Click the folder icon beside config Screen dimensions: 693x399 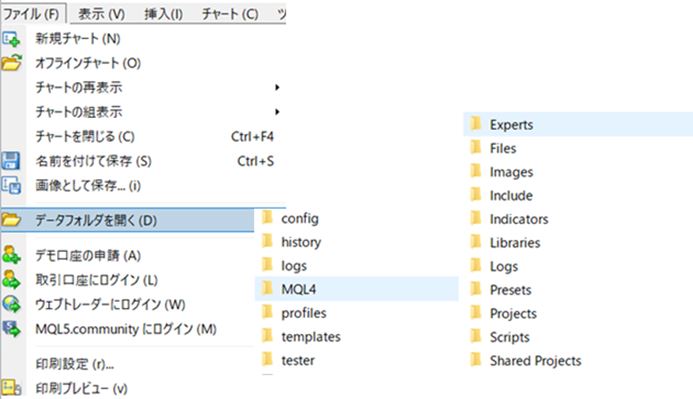(267, 217)
